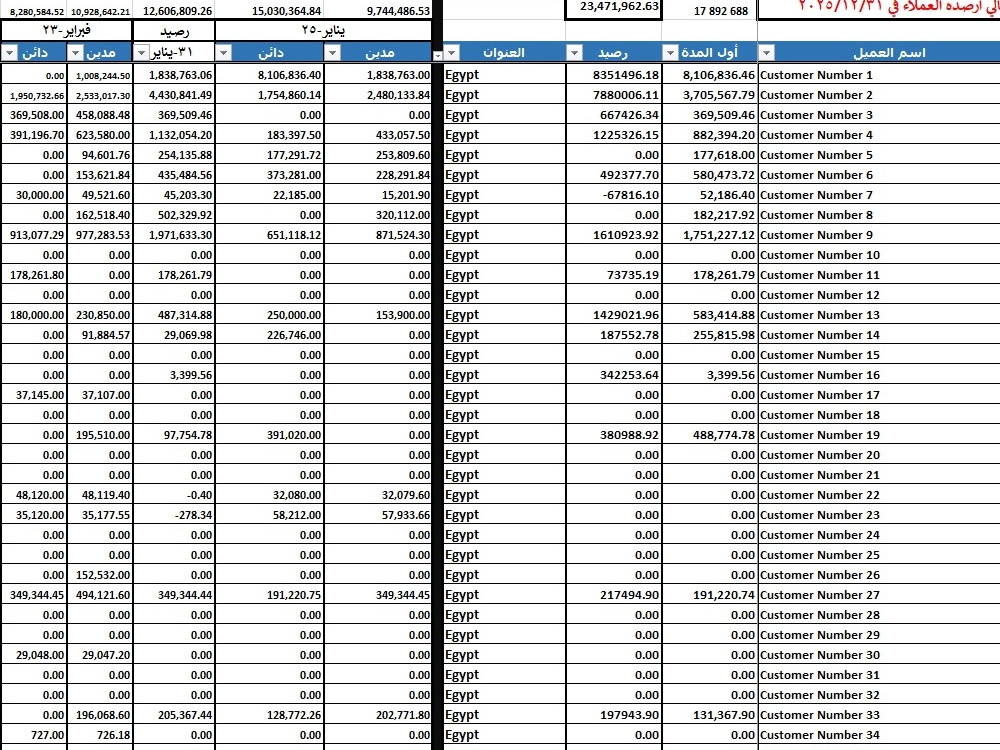This screenshot has height=750, width=1000.
Task: Open filter arrow of the رصيد header beside العنوان
Action: click(x=574, y=53)
